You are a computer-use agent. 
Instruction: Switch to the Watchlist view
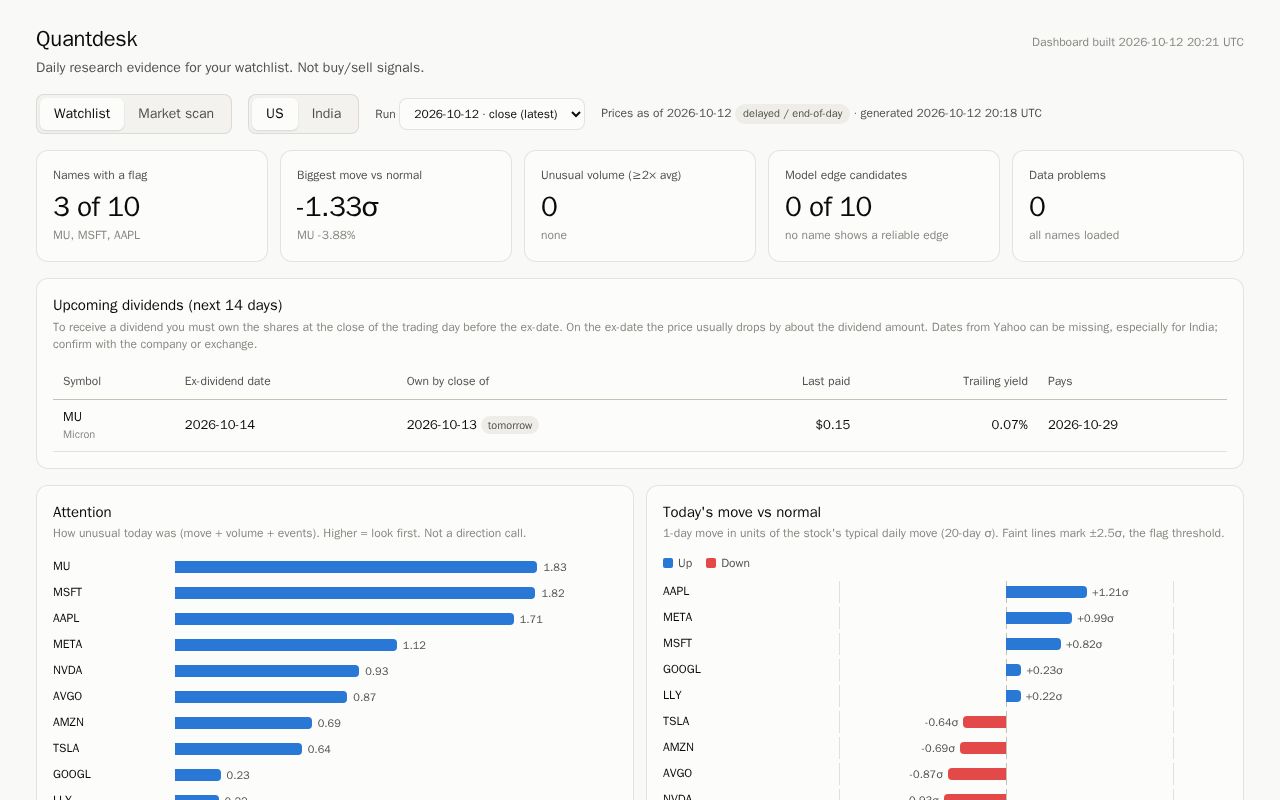click(x=82, y=114)
